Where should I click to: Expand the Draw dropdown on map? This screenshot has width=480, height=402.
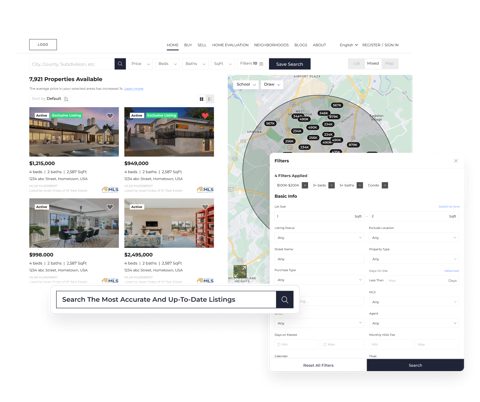tap(271, 85)
